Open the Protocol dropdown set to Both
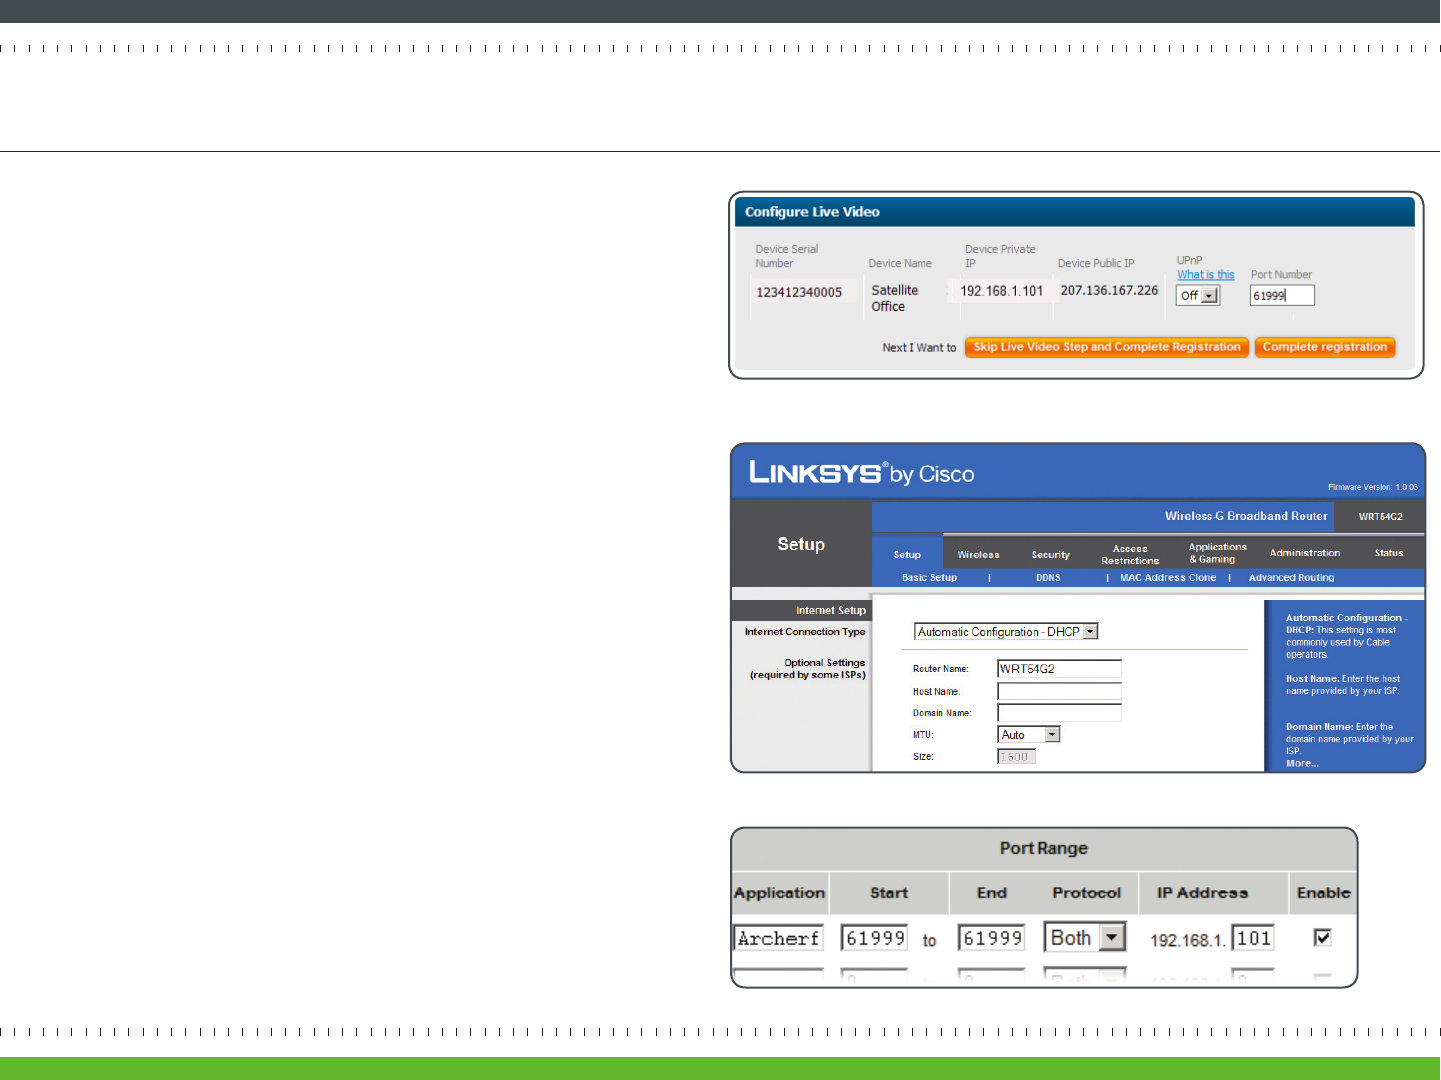 (1085, 937)
